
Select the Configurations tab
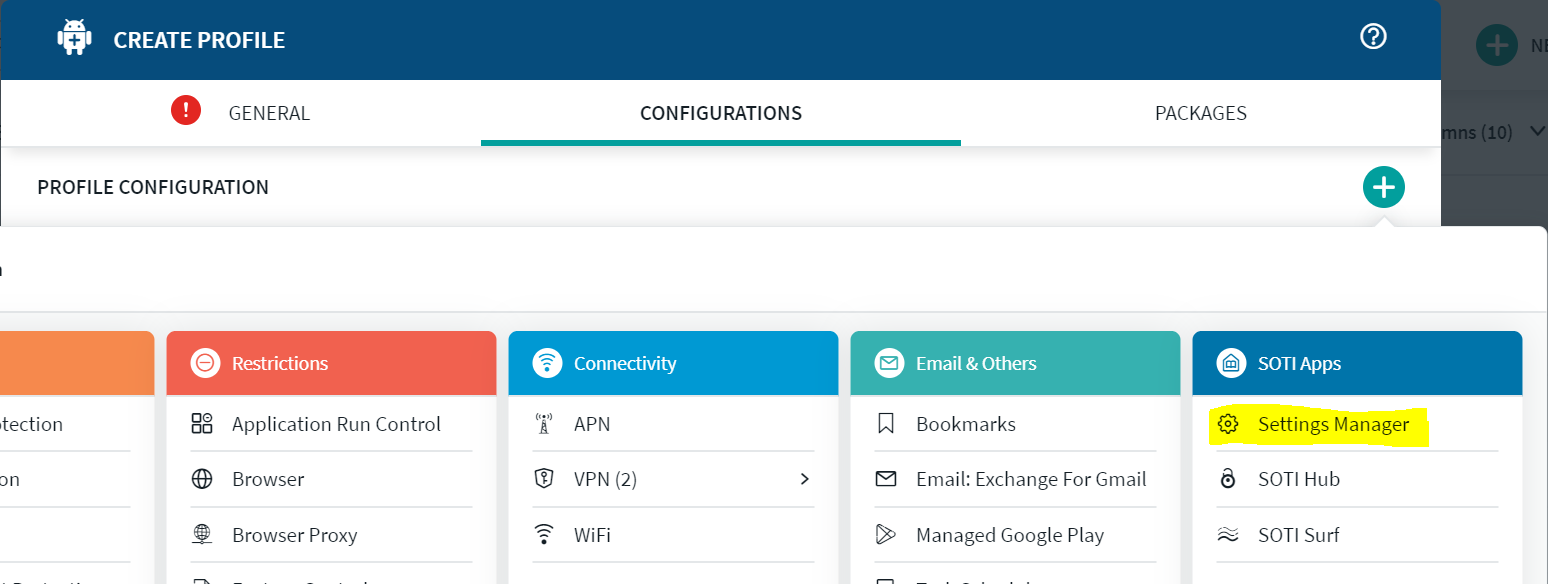pyautogui.click(x=720, y=113)
